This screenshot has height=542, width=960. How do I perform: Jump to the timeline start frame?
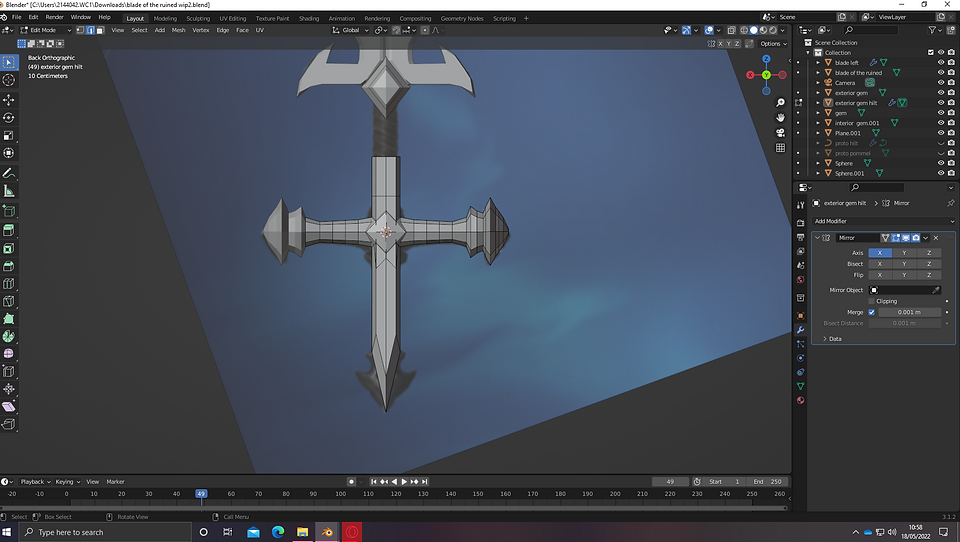373,482
